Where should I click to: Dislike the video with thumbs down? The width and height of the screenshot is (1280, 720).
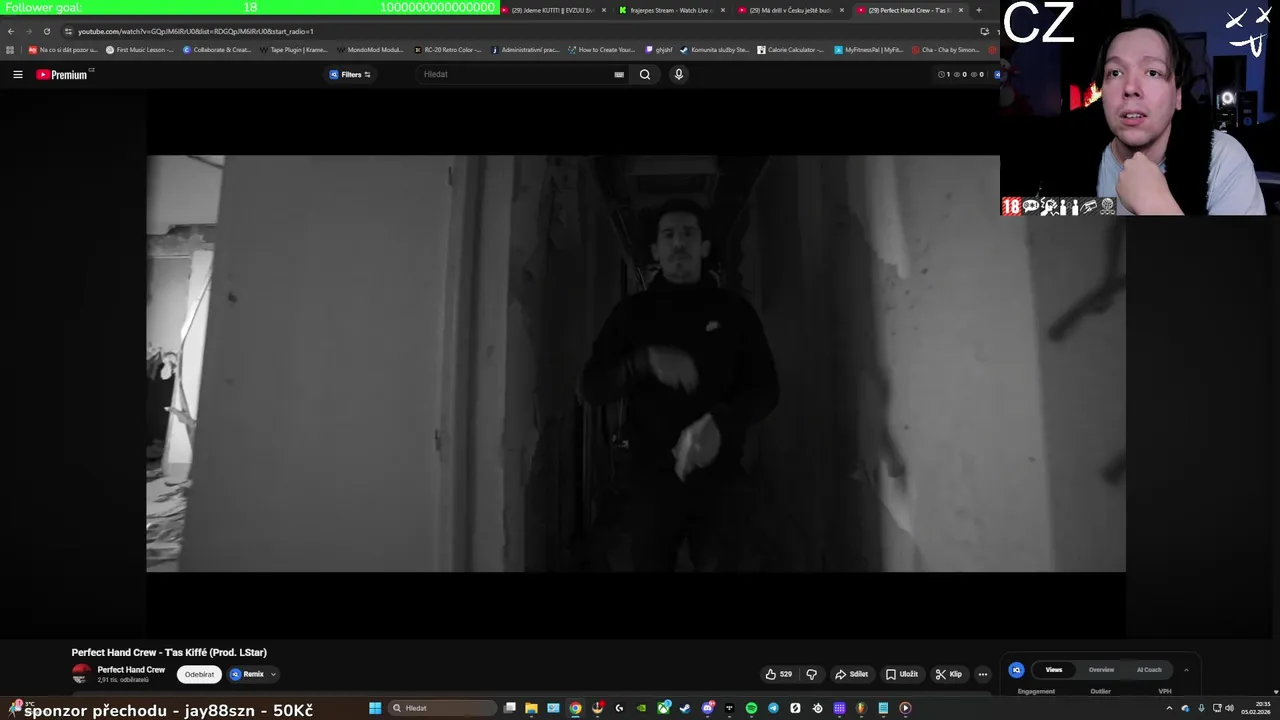point(811,674)
